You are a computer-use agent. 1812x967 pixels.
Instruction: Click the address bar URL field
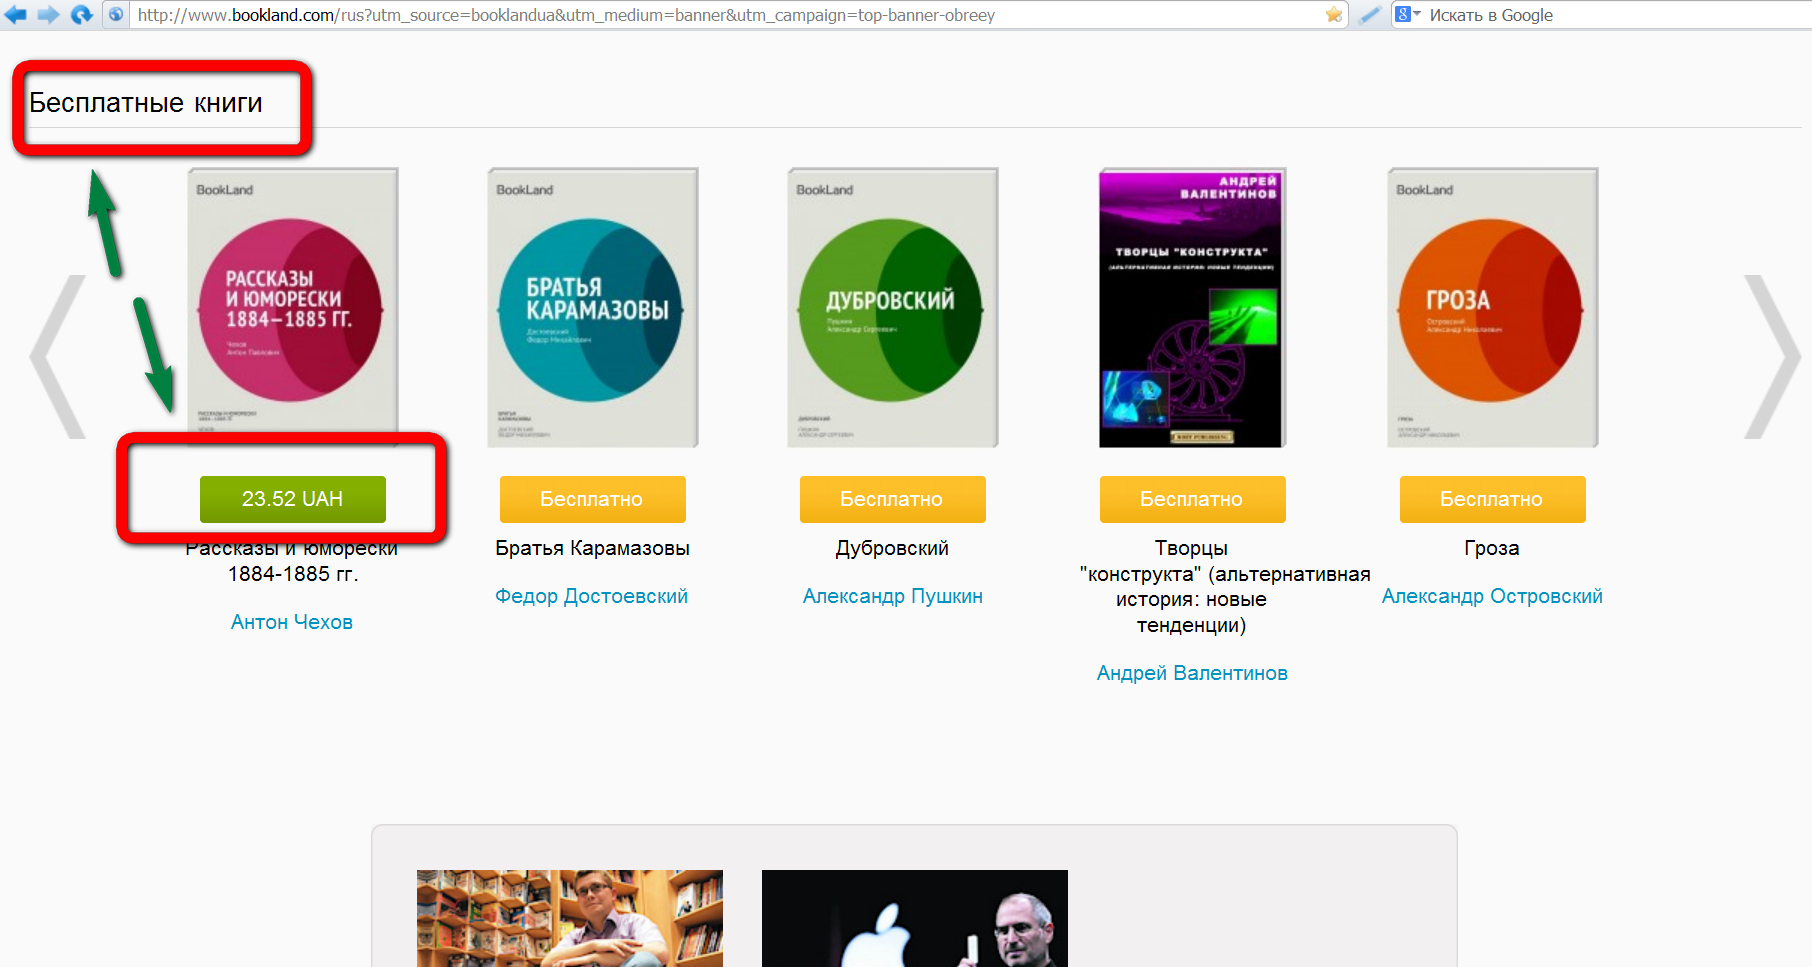click(x=700, y=15)
